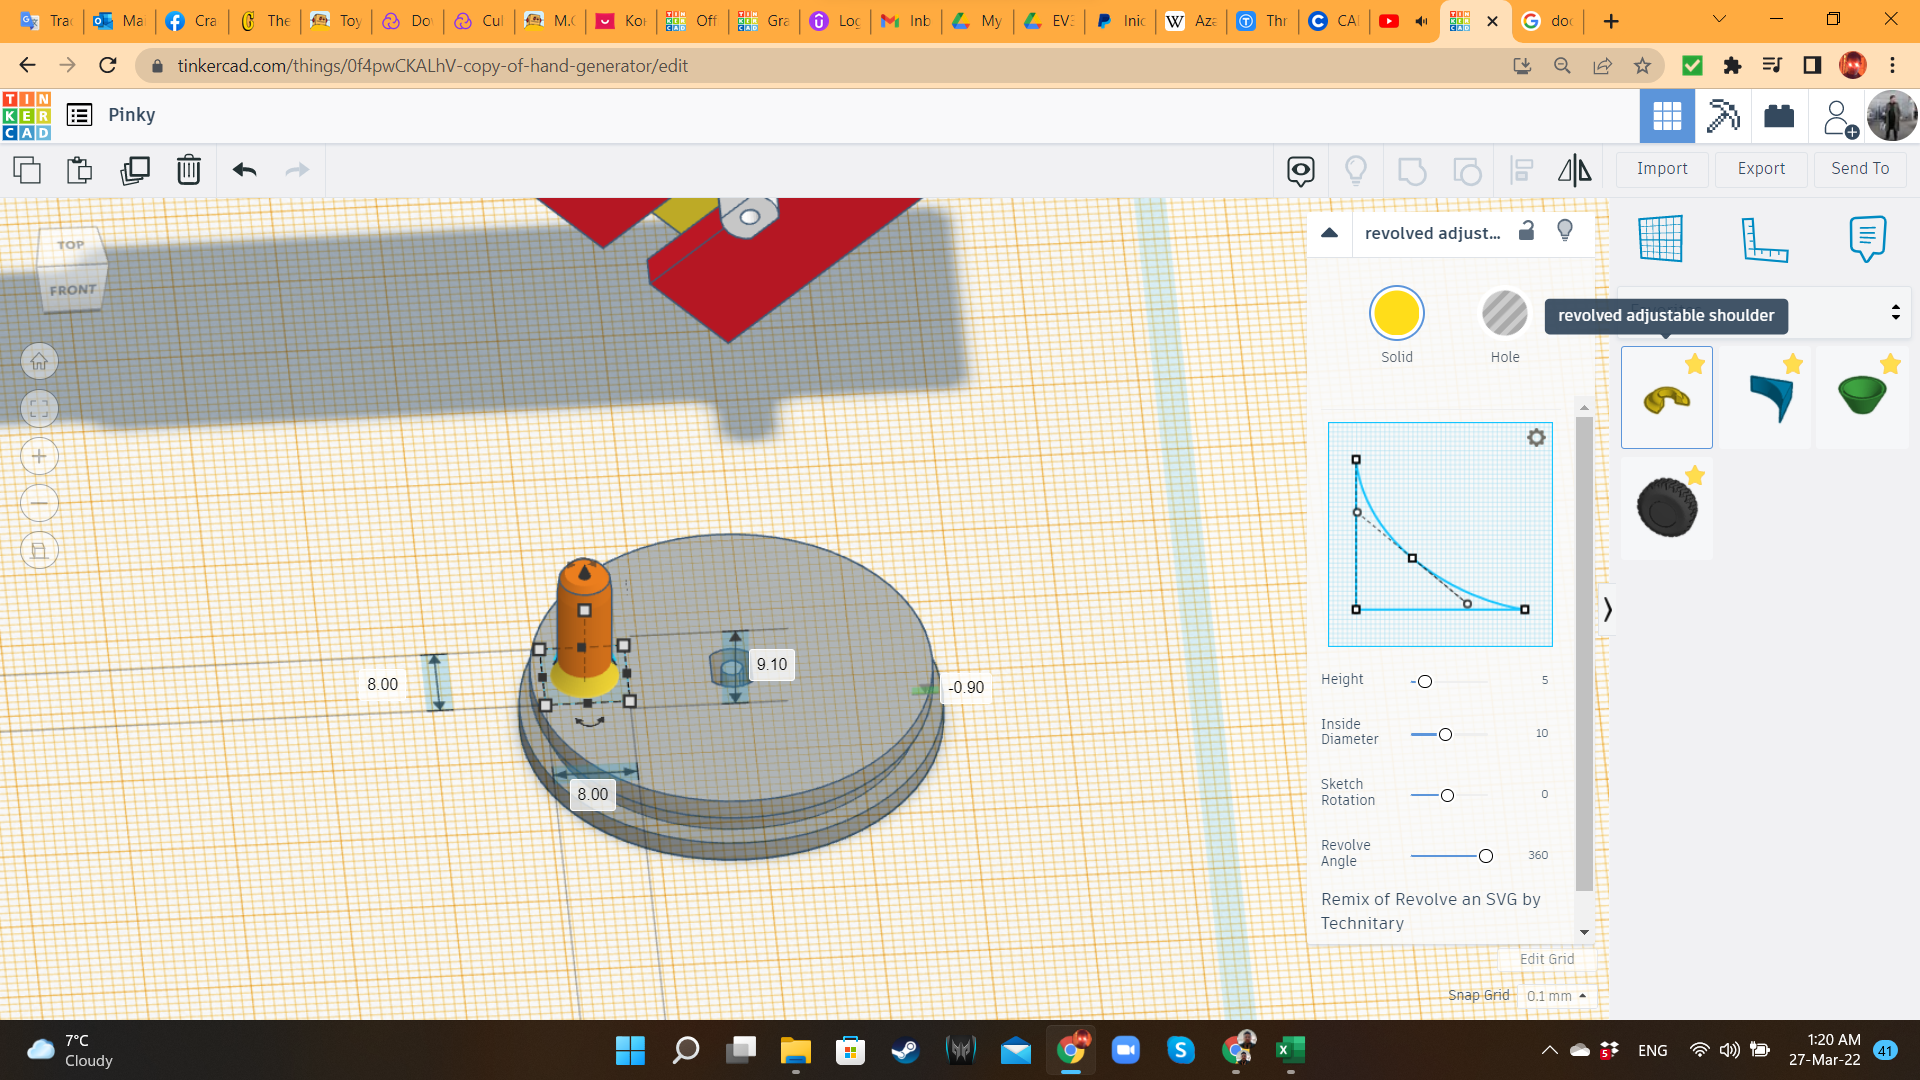This screenshot has height=1080, width=1920.
Task: Open shape library category dropdown
Action: [x=1895, y=313]
